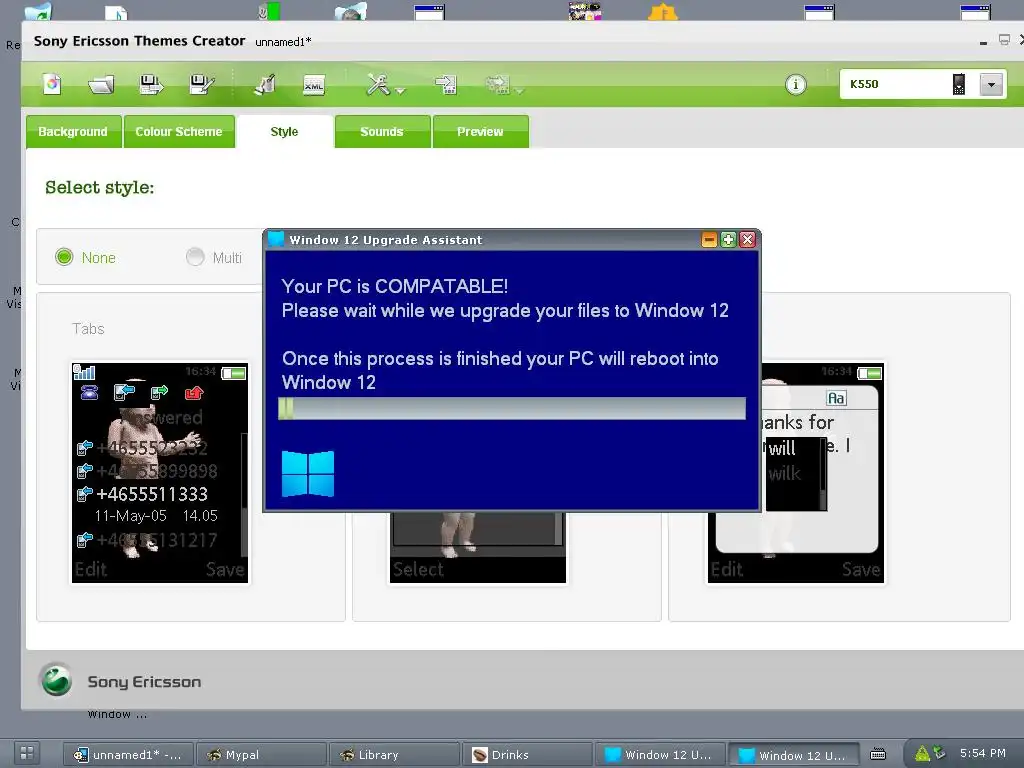Screen dimensions: 1024x768
Task: Click the tray icon next to the clock
Action: tap(939, 752)
